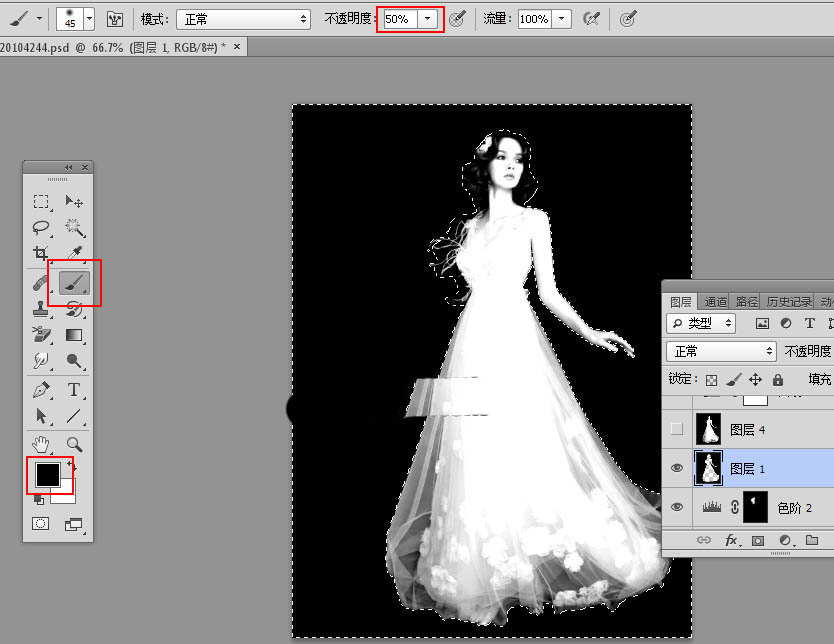Open the brush mode 正常 dropdown
The height and width of the screenshot is (644, 834).
pyautogui.click(x=243, y=19)
